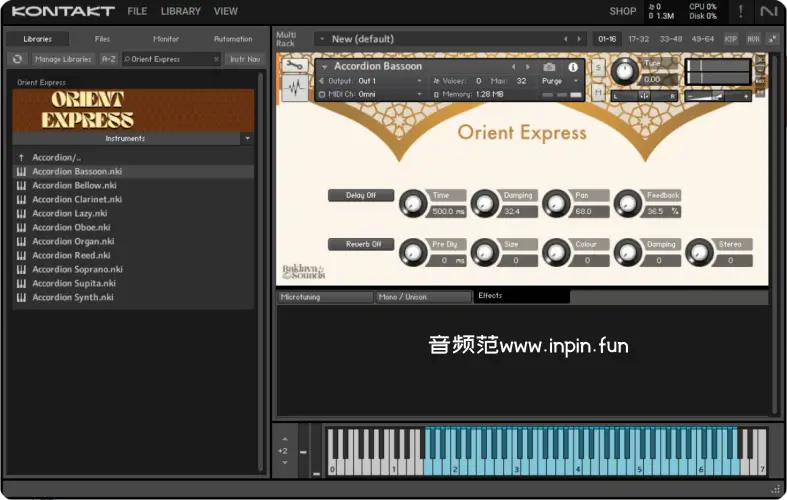Adjust the instrument volume slider
The height and width of the screenshot is (500, 787).
(x=718, y=96)
